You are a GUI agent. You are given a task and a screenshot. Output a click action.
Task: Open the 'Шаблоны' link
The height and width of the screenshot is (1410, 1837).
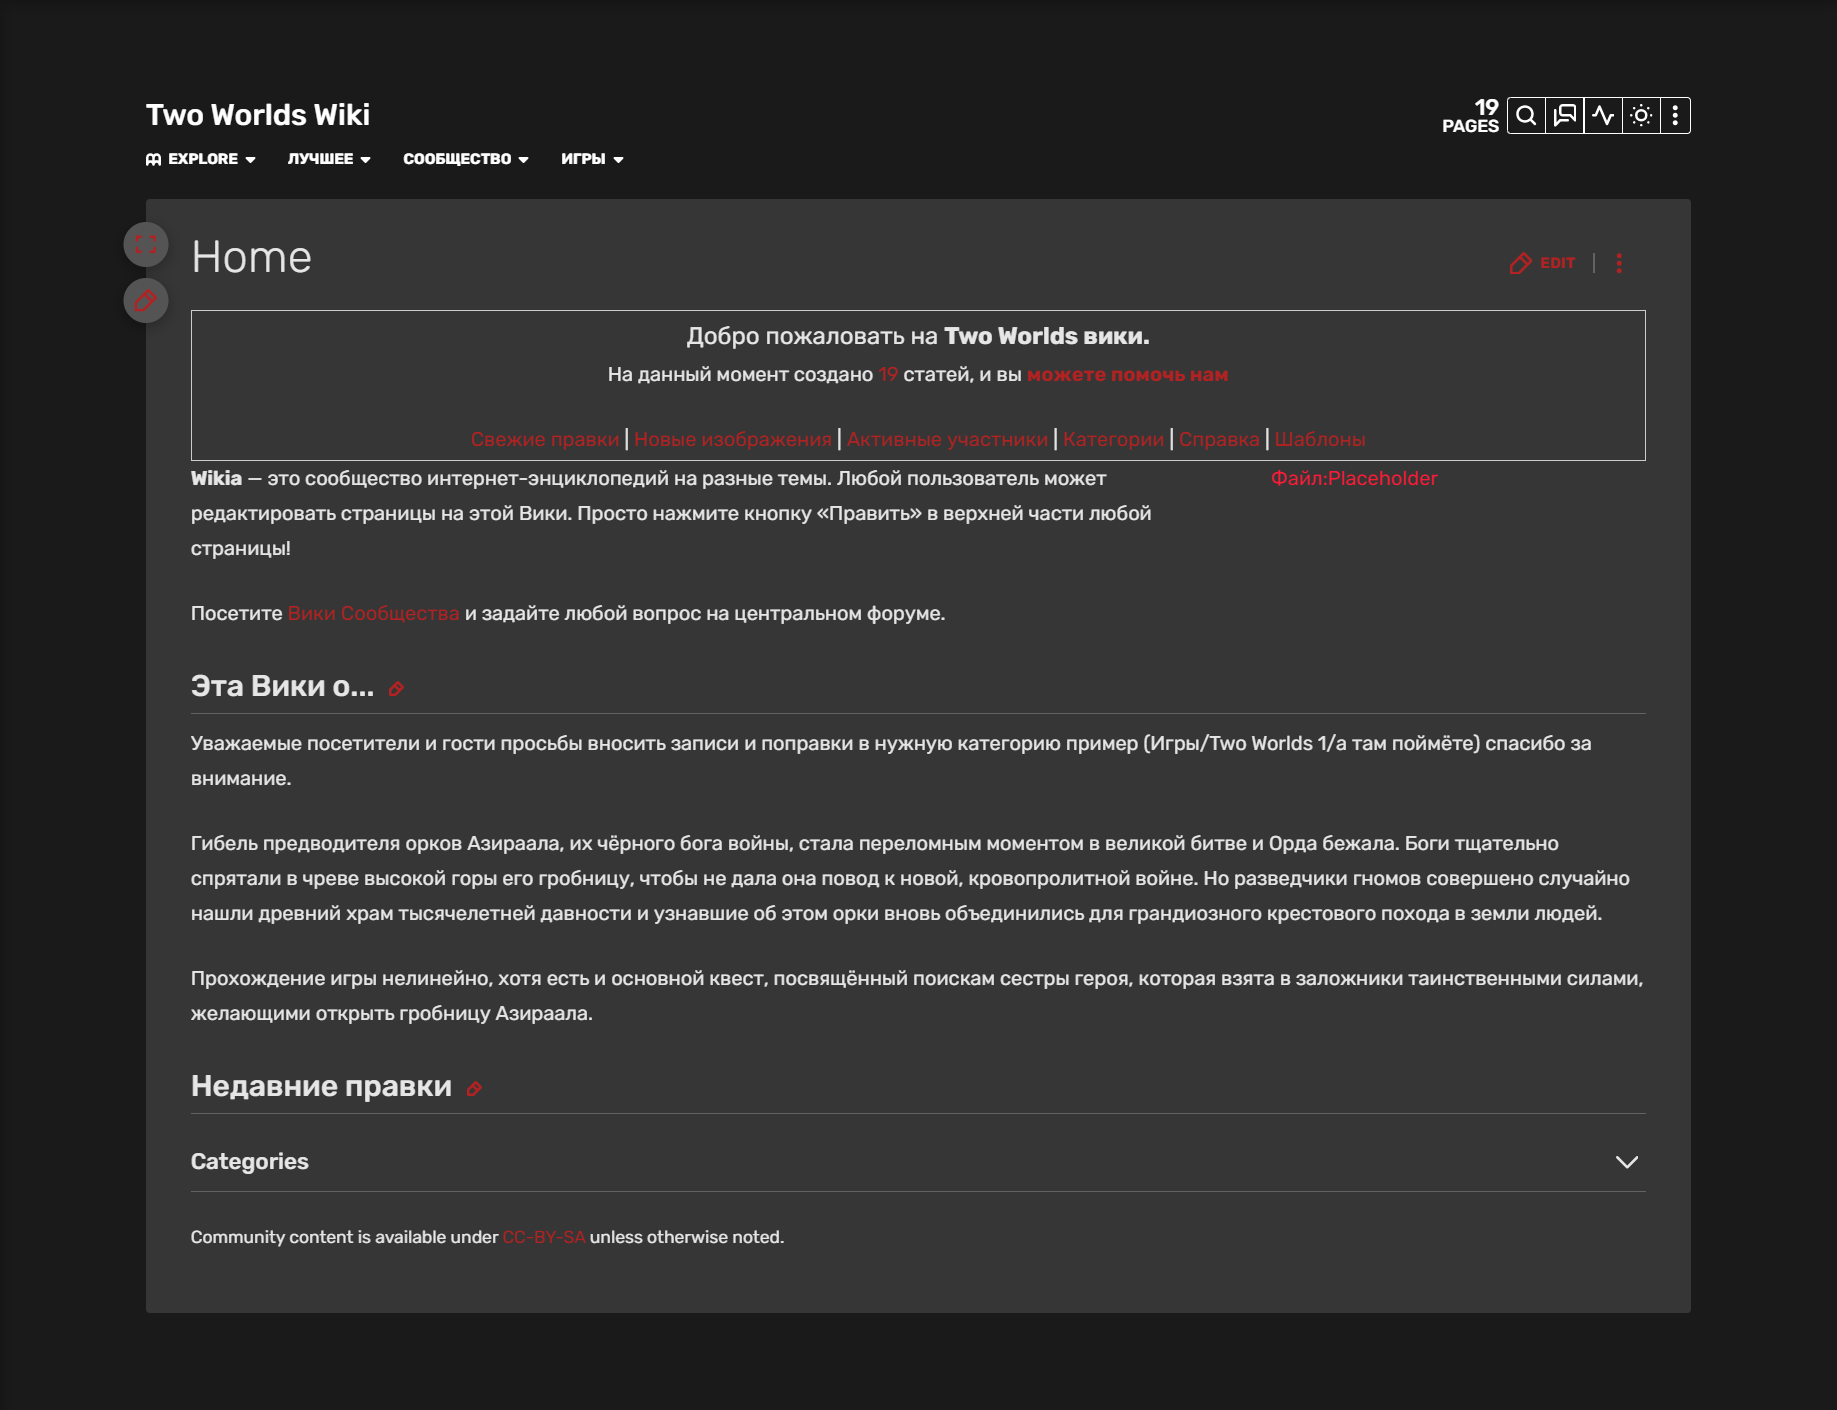[1320, 439]
